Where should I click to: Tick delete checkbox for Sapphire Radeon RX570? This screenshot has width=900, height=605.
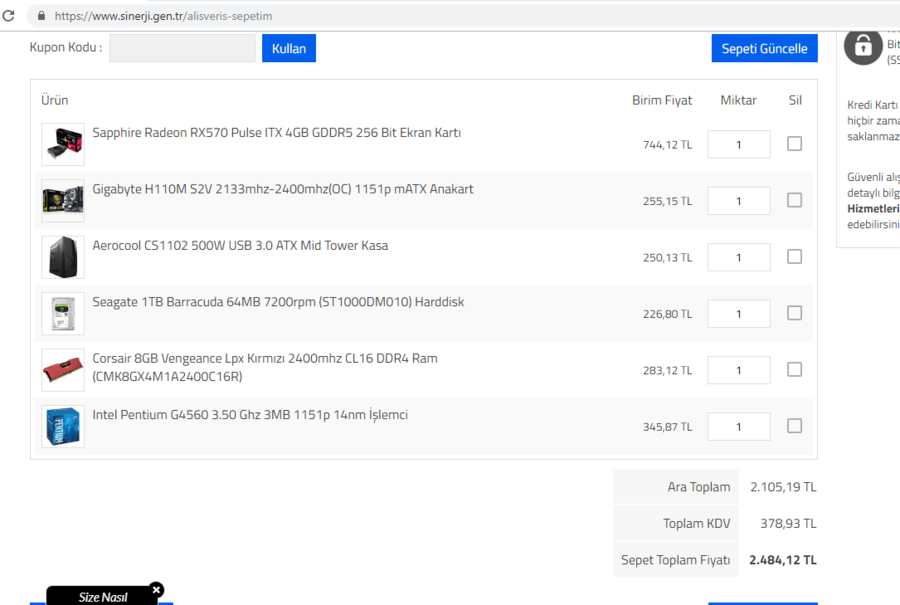click(794, 144)
